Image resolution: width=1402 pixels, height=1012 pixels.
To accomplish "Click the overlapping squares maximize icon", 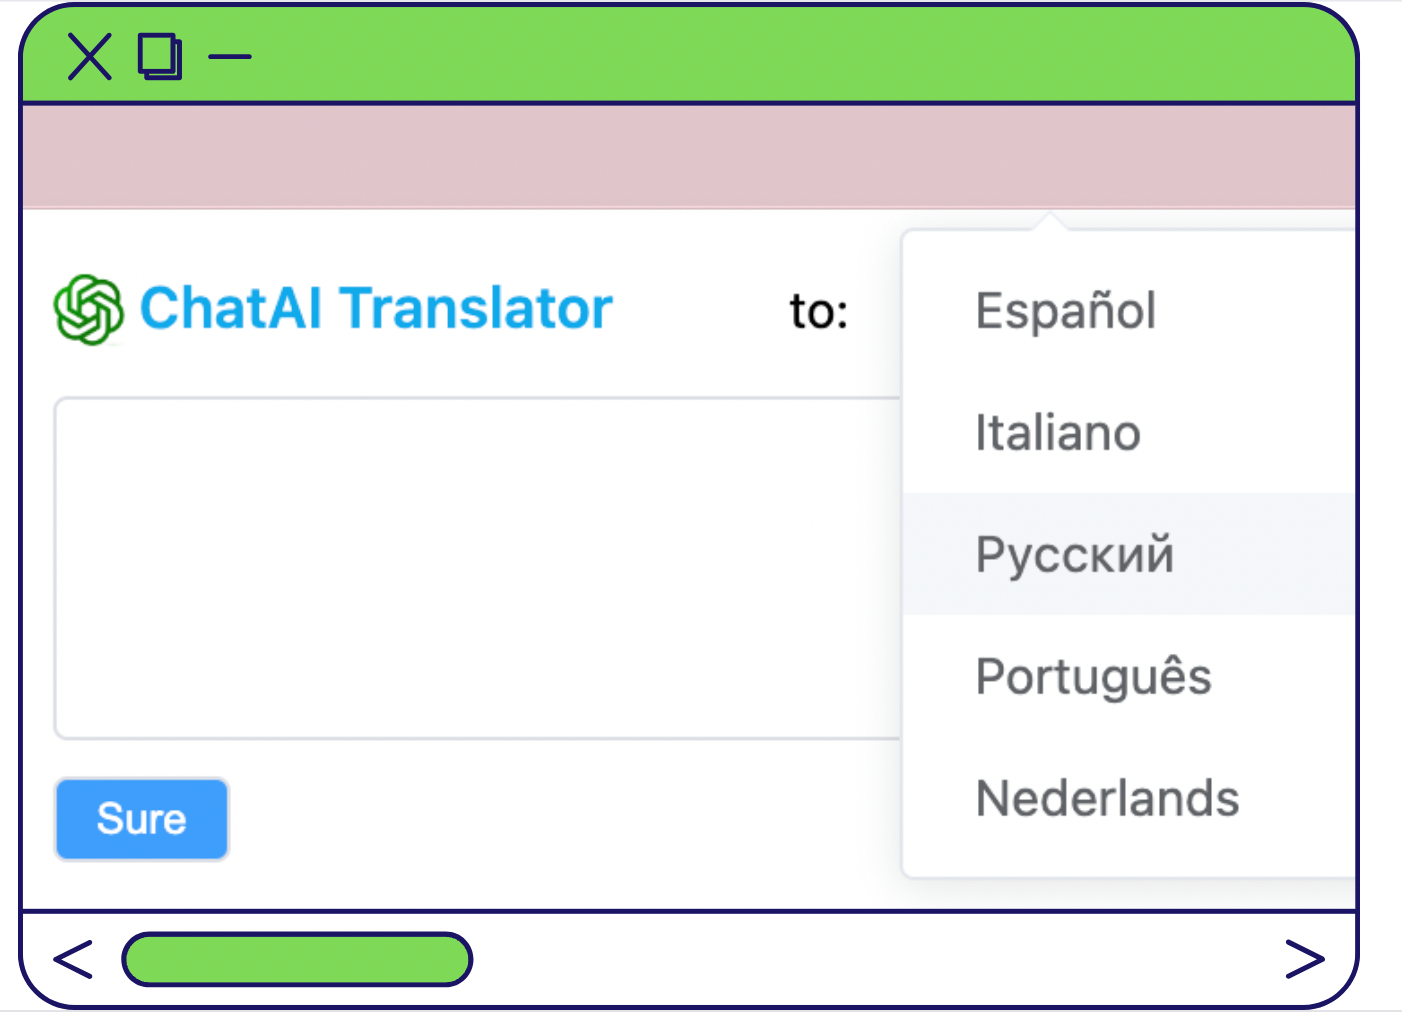I will pyautogui.click(x=160, y=56).
